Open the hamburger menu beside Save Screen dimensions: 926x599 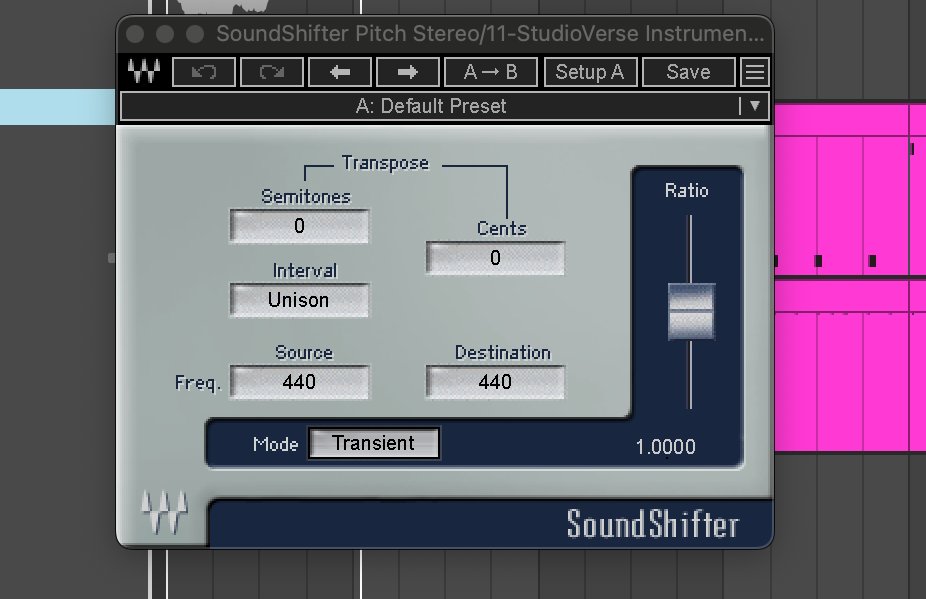coord(754,71)
